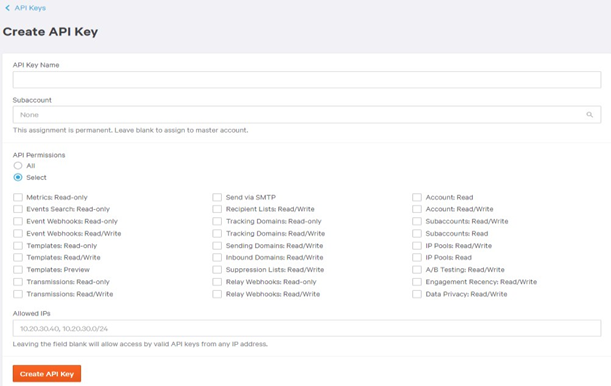Viewport: 611px width, 386px height.
Task: Enable Relay Webhooks: Read-only checkbox
Action: click(217, 282)
